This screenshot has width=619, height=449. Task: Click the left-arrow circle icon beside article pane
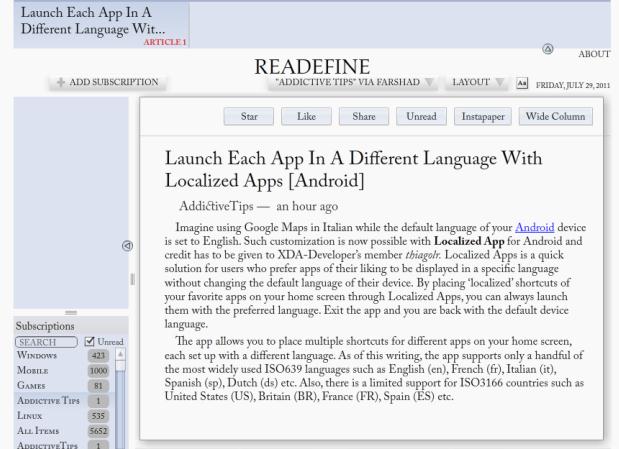click(x=127, y=246)
